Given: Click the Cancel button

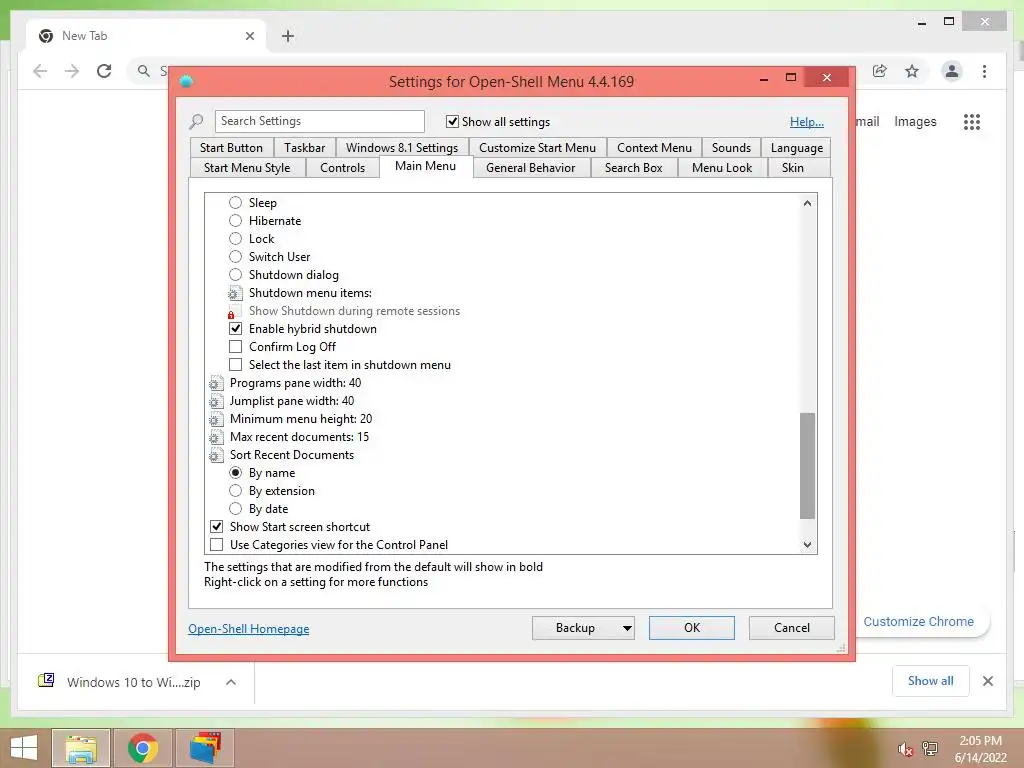Looking at the screenshot, I should point(792,628).
